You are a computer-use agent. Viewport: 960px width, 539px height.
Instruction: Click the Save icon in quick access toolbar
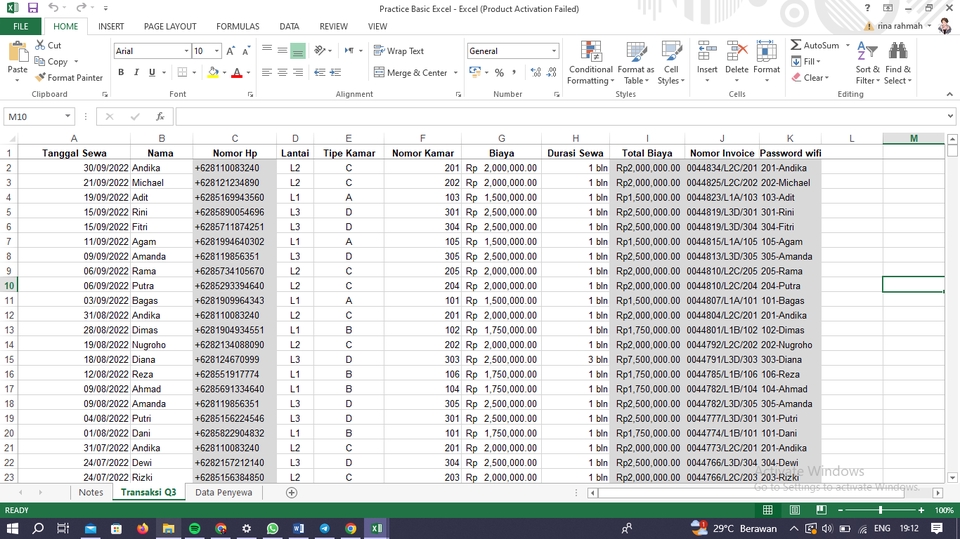(x=32, y=8)
